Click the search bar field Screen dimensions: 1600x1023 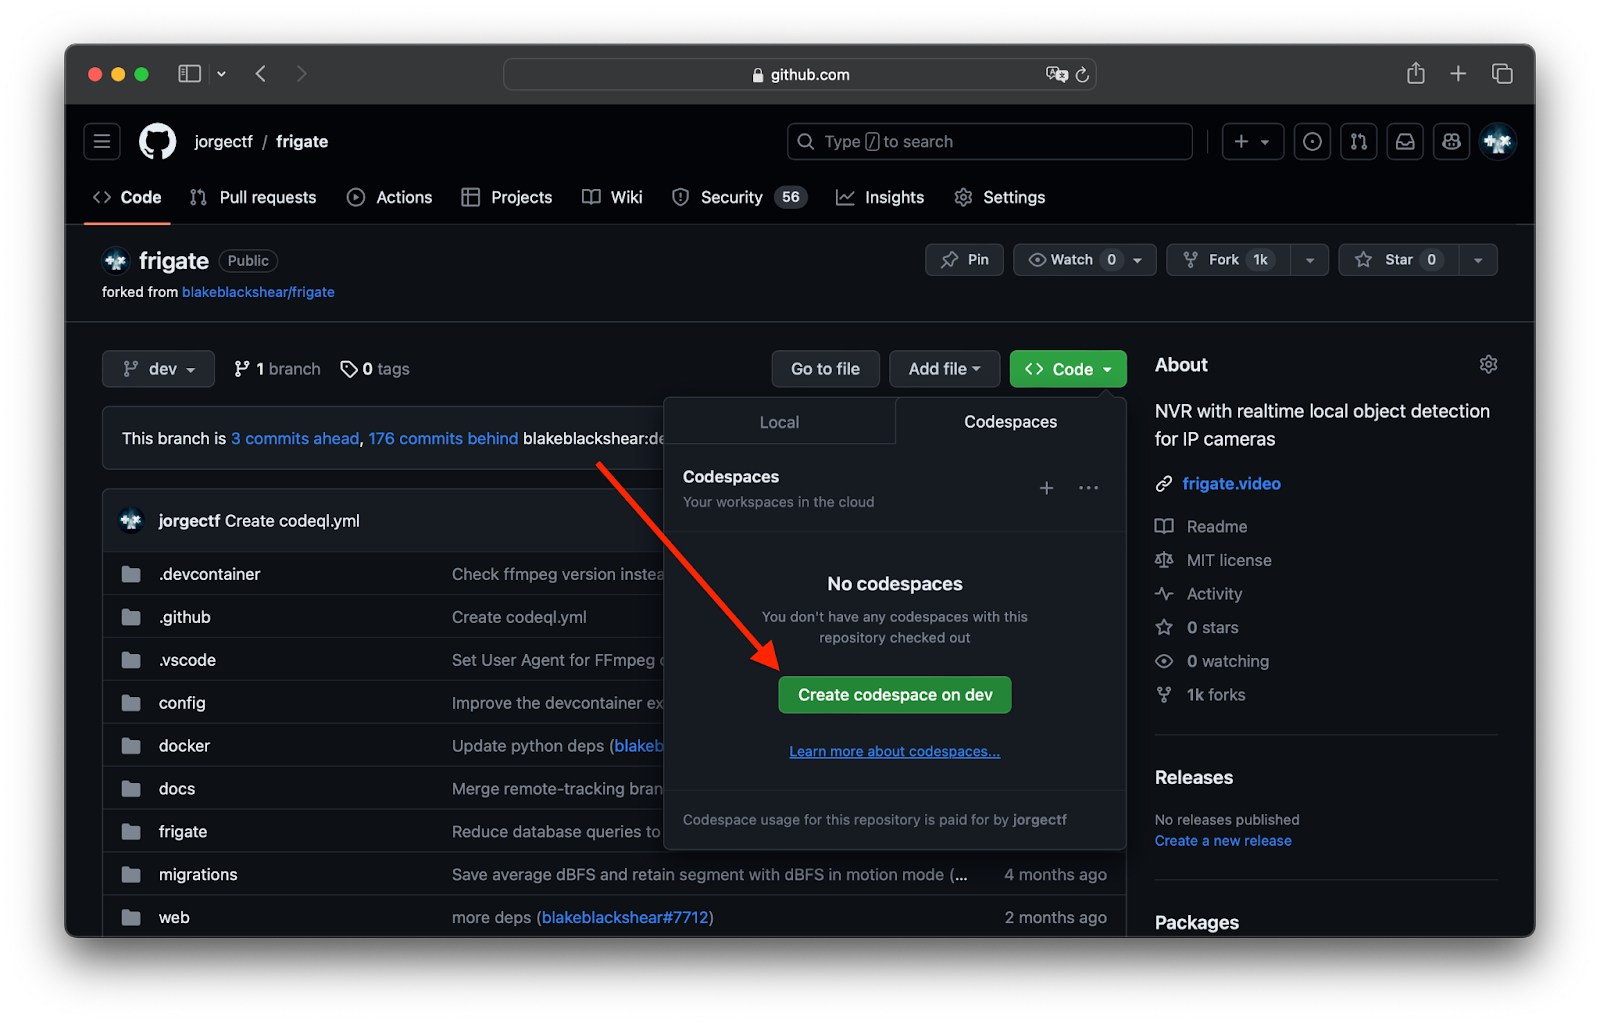(989, 142)
